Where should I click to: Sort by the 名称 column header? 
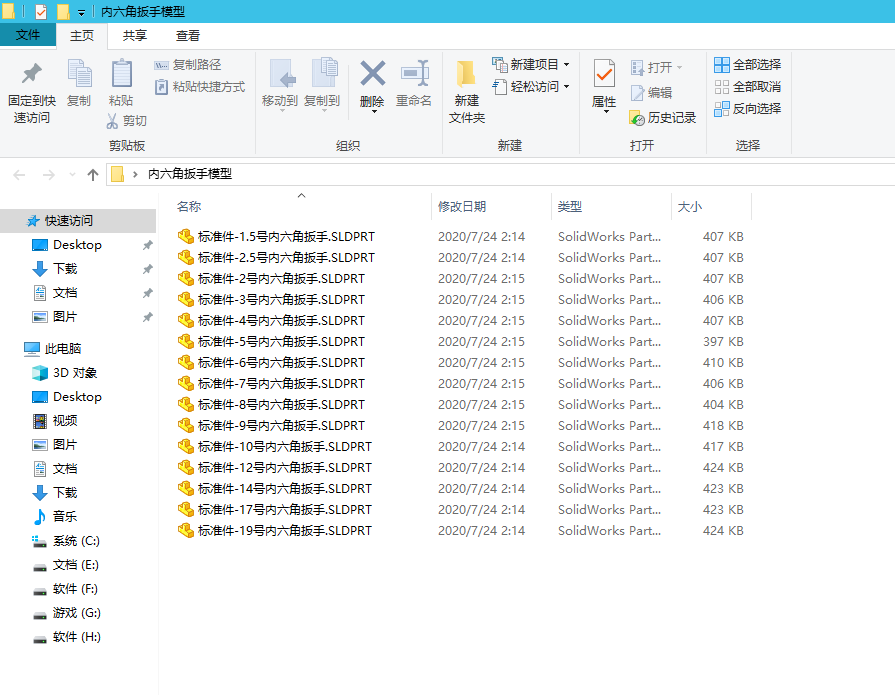[x=189, y=207]
